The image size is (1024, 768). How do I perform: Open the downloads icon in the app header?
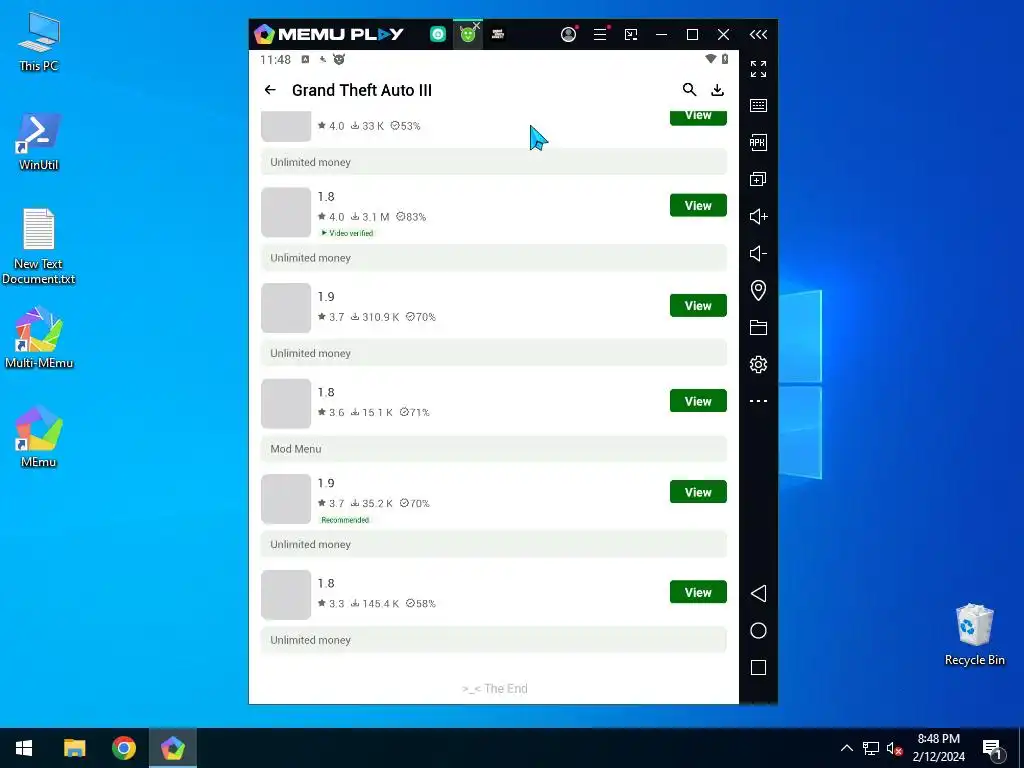[x=717, y=90]
